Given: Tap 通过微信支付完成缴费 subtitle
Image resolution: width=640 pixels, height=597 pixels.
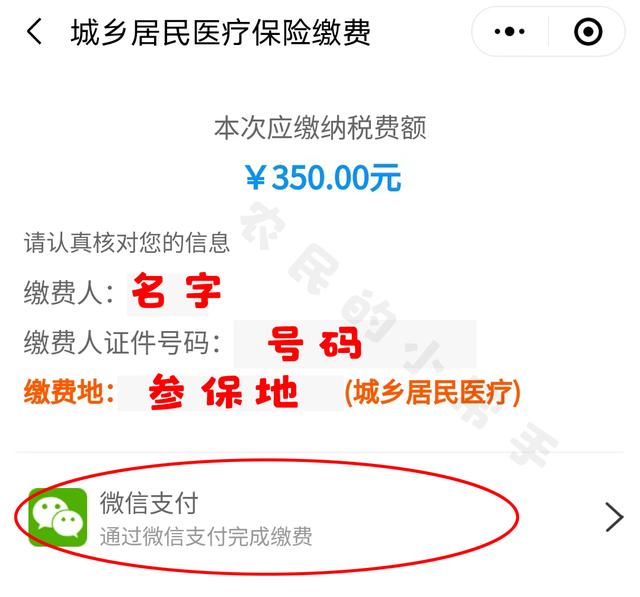Looking at the screenshot, I should pos(206,536).
